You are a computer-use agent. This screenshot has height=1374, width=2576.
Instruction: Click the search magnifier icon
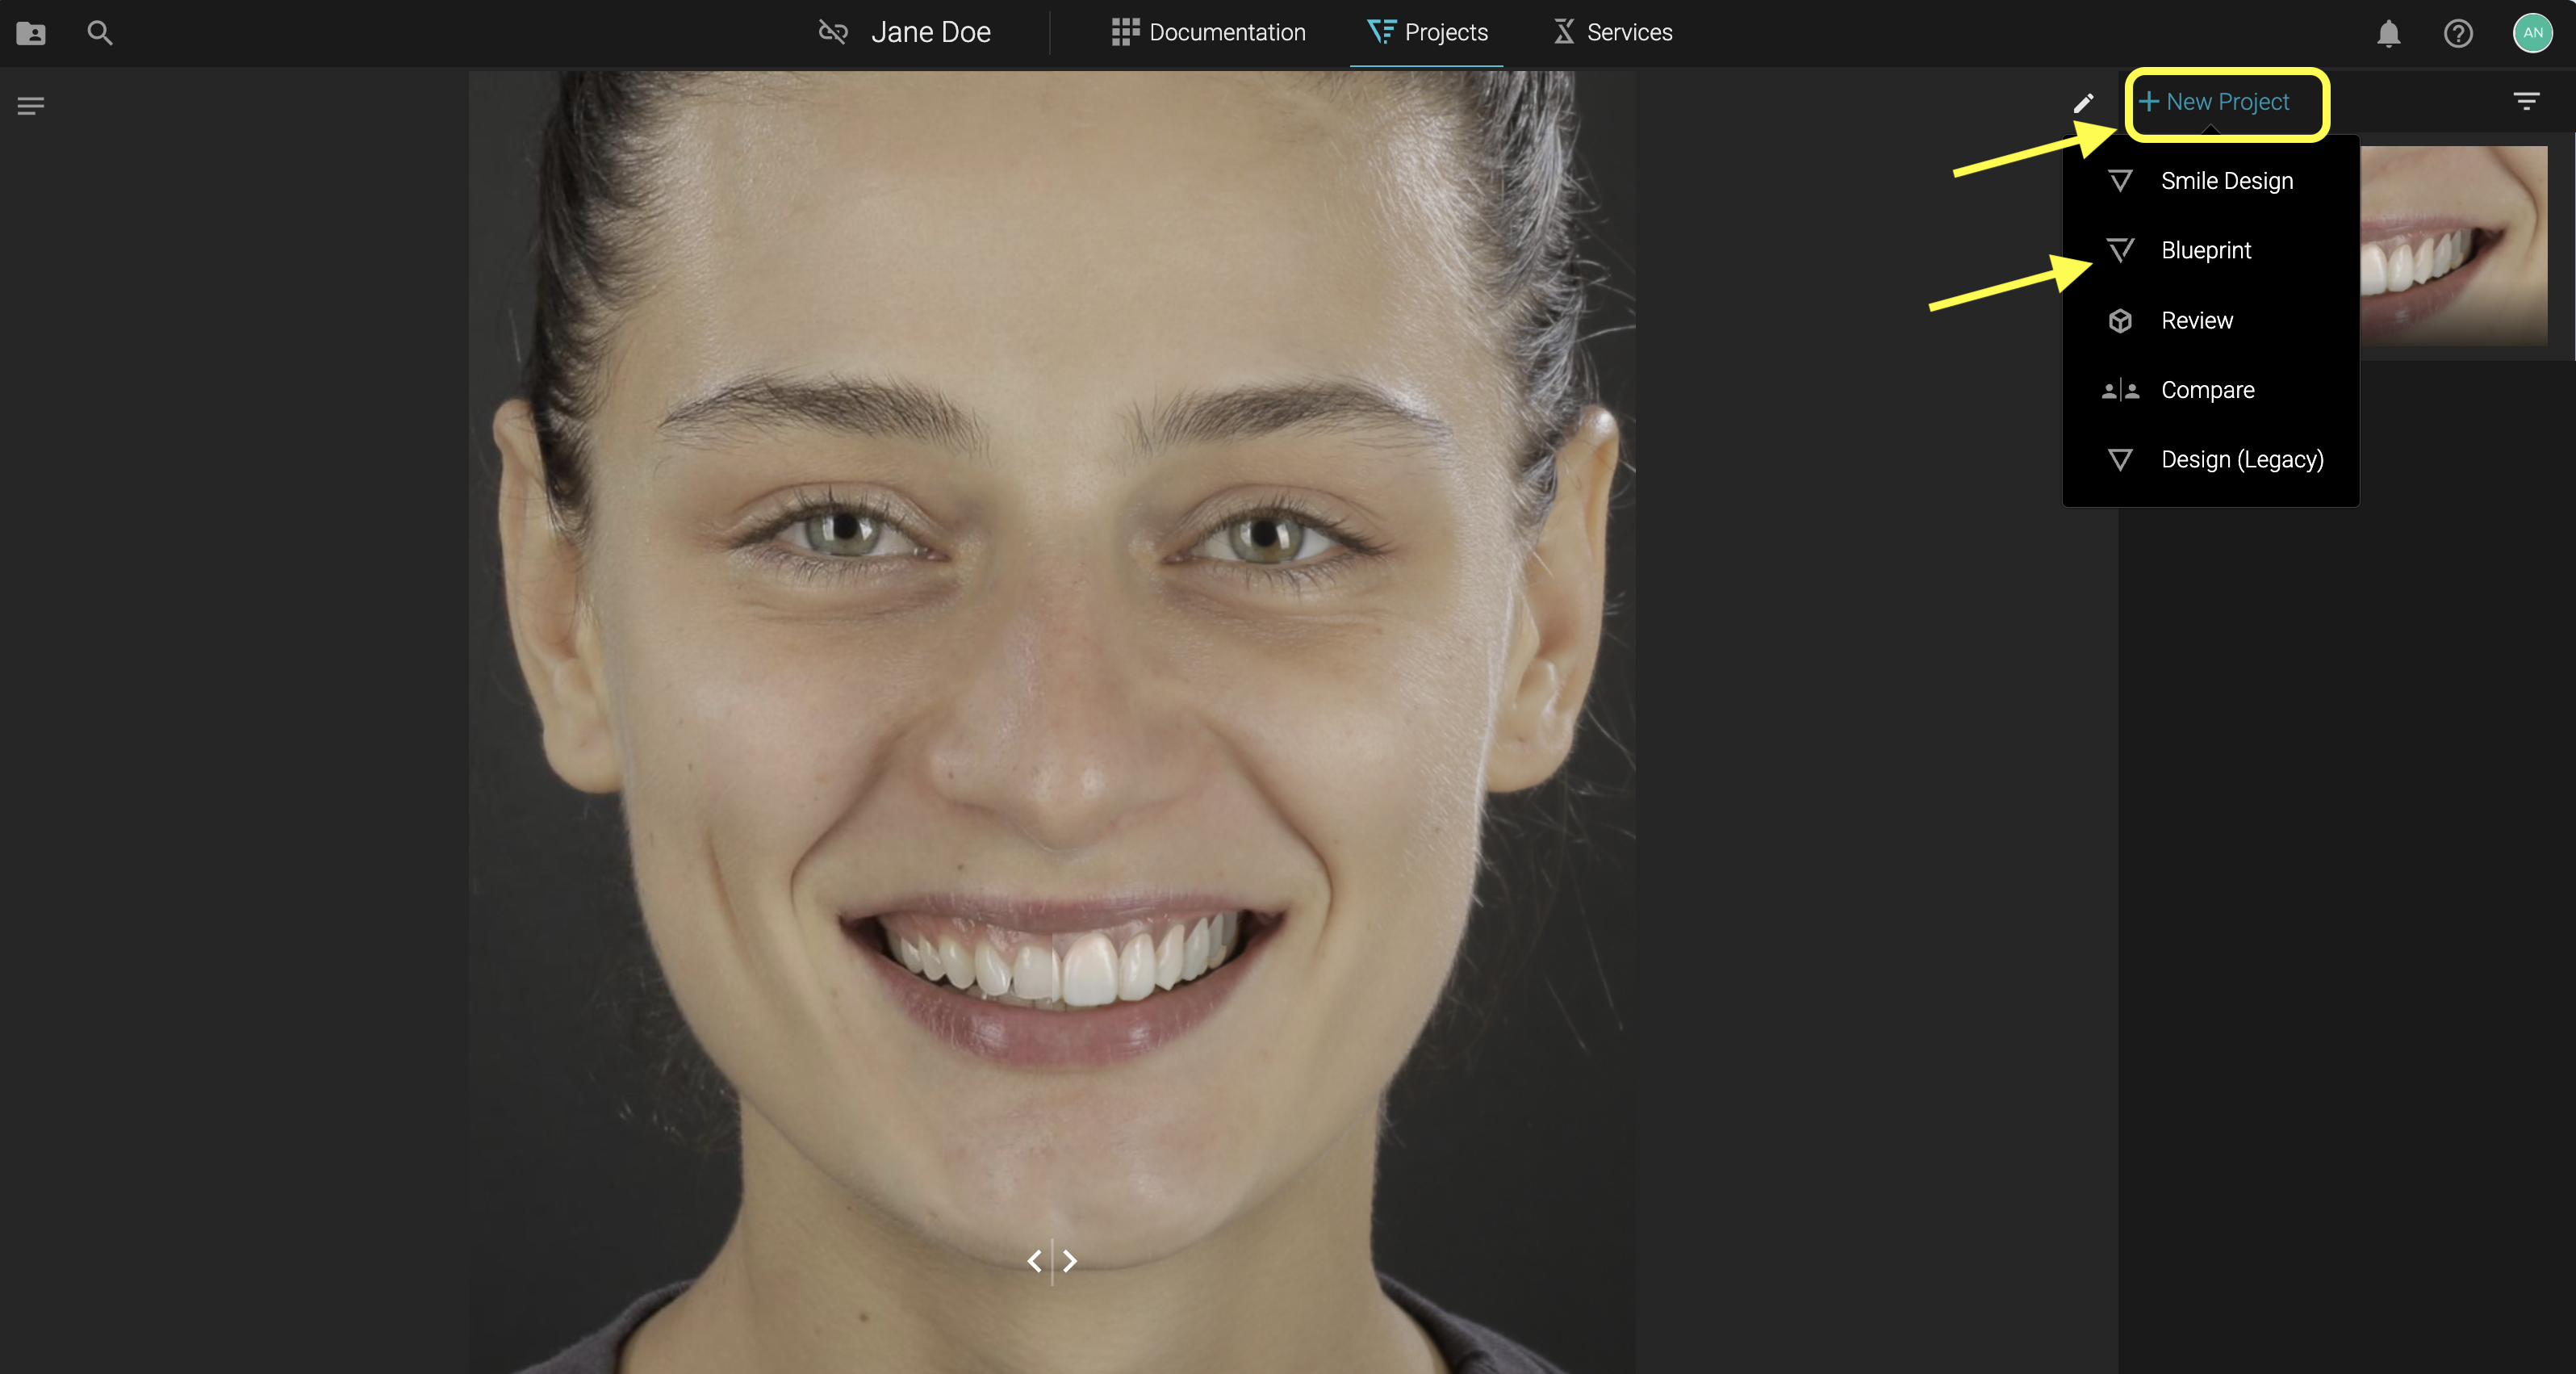pyautogui.click(x=99, y=33)
